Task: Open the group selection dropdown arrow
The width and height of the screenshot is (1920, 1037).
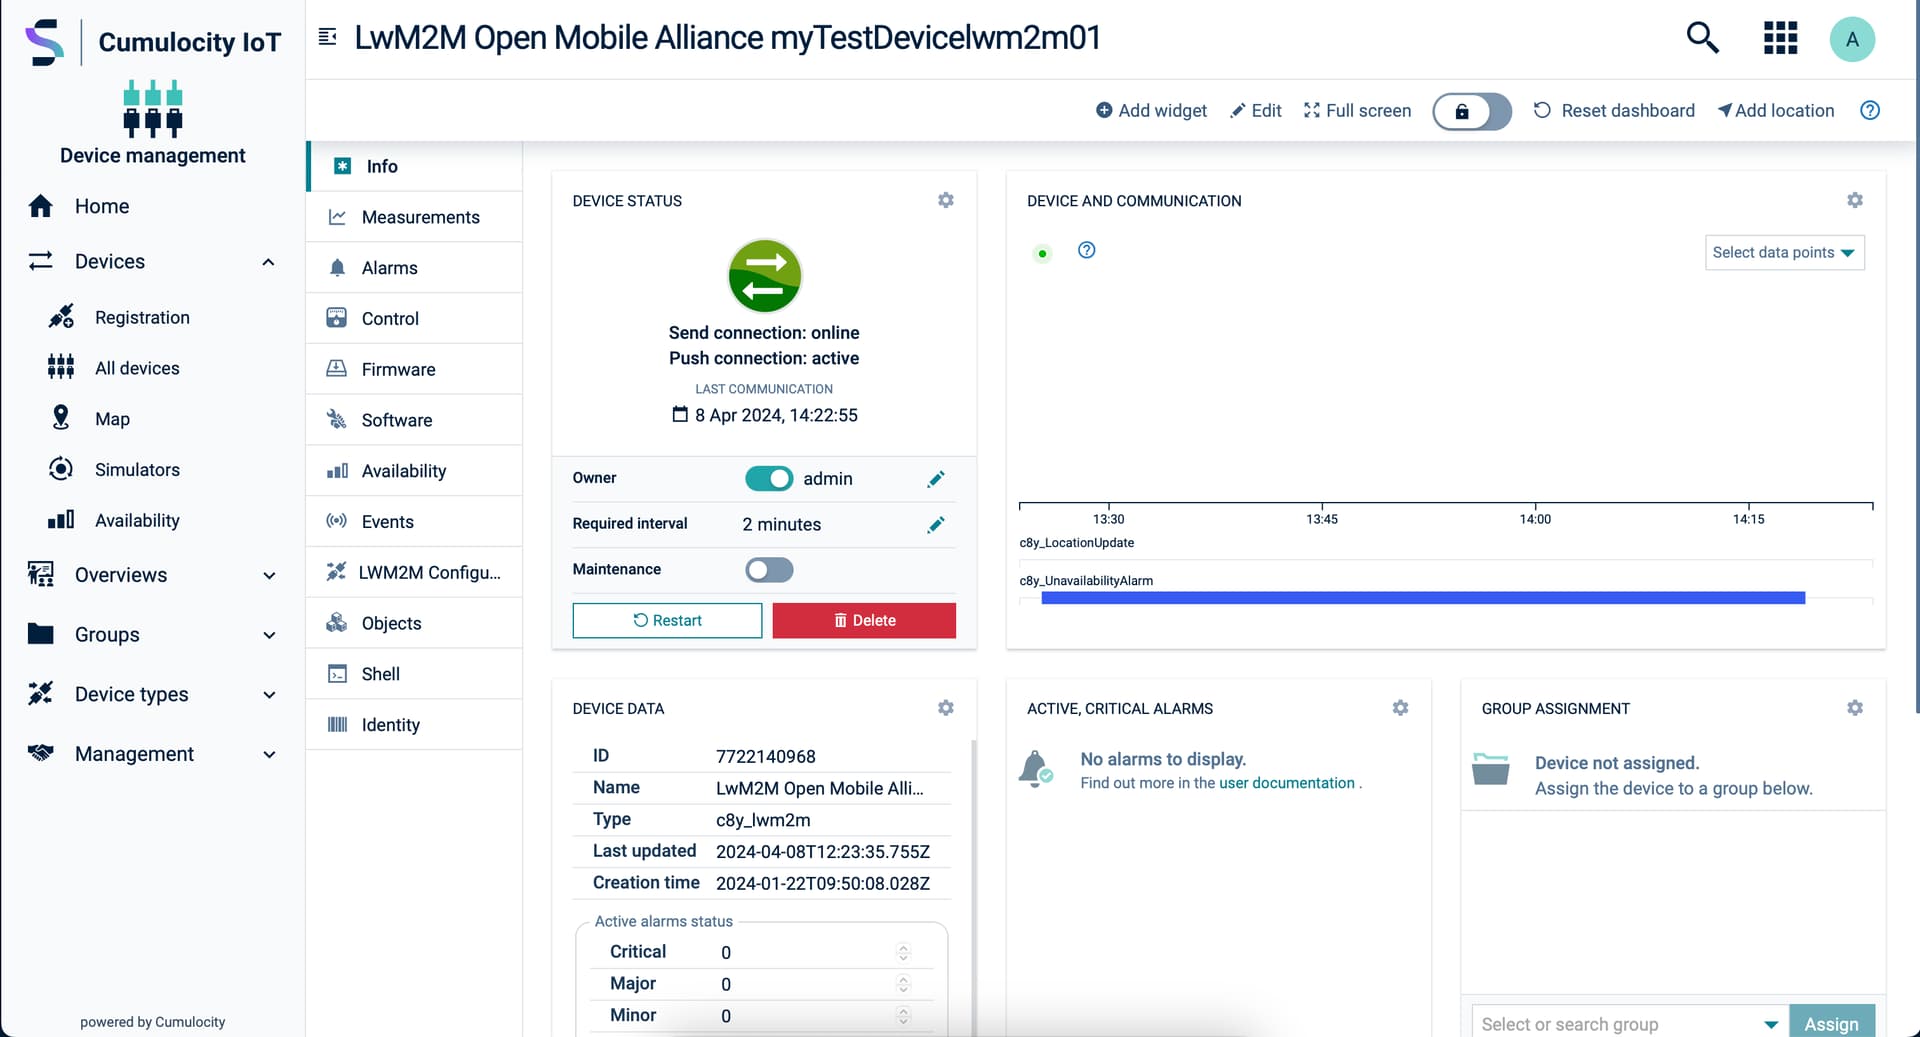Action: tap(1770, 1024)
